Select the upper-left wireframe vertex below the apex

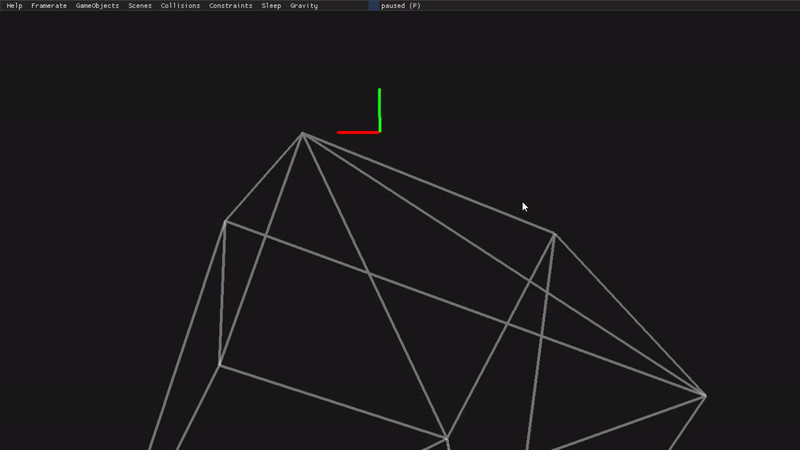(225, 221)
